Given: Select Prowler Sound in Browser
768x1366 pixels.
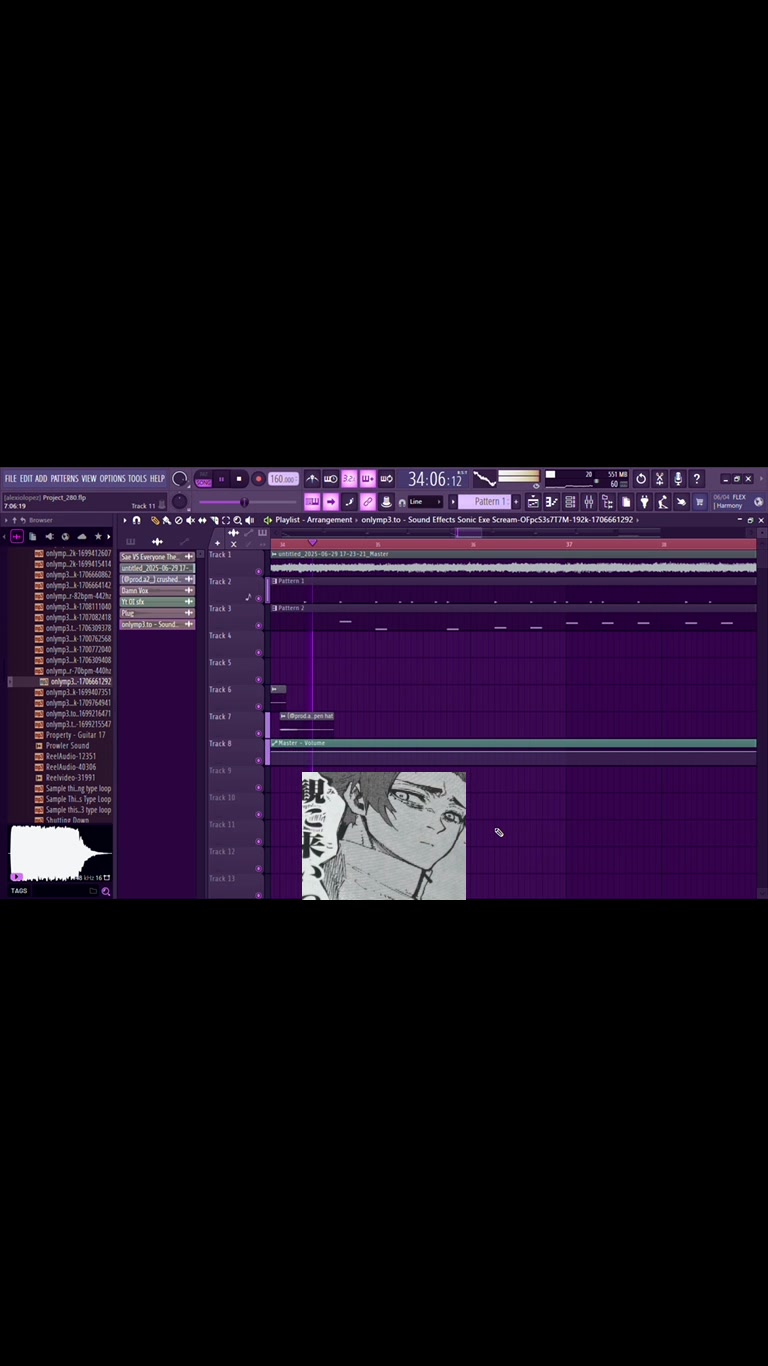Looking at the screenshot, I should point(67,746).
